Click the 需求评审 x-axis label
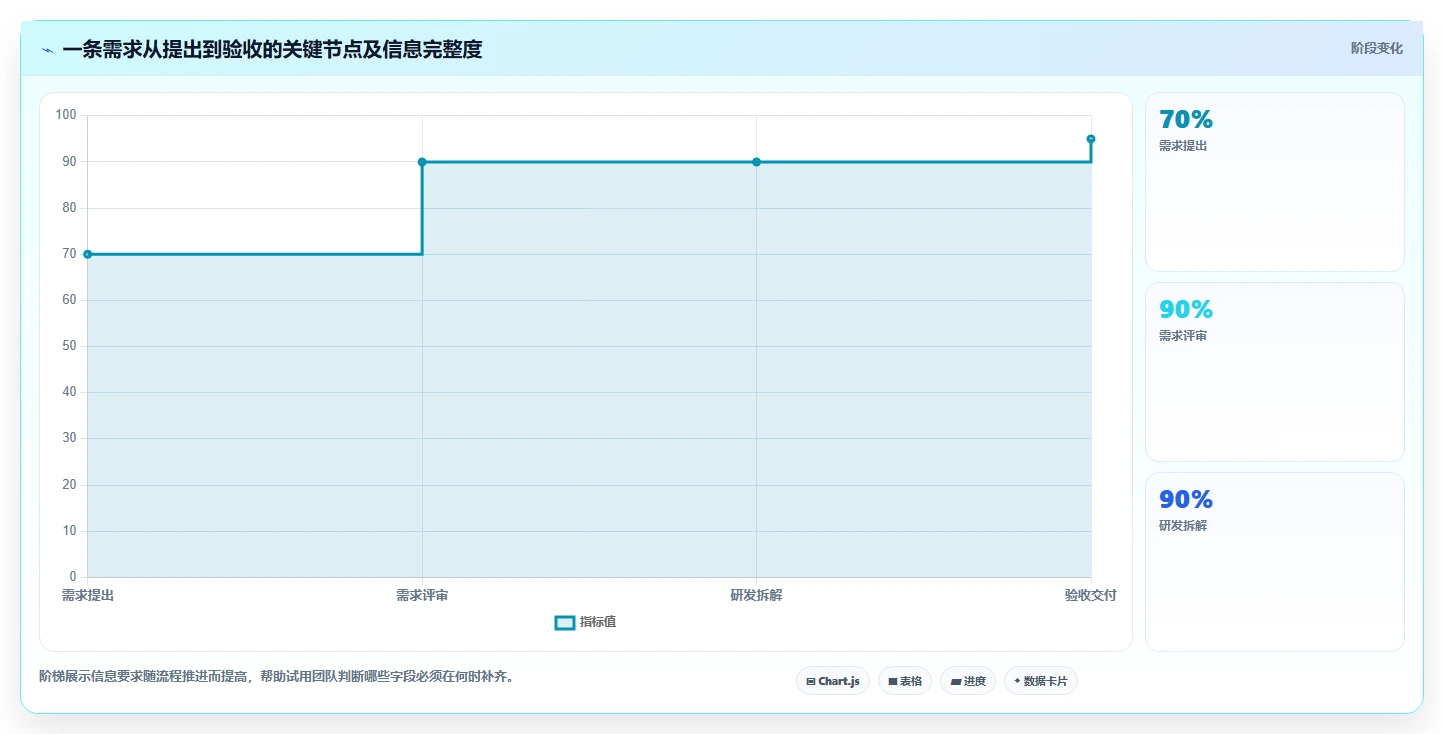 pos(422,595)
